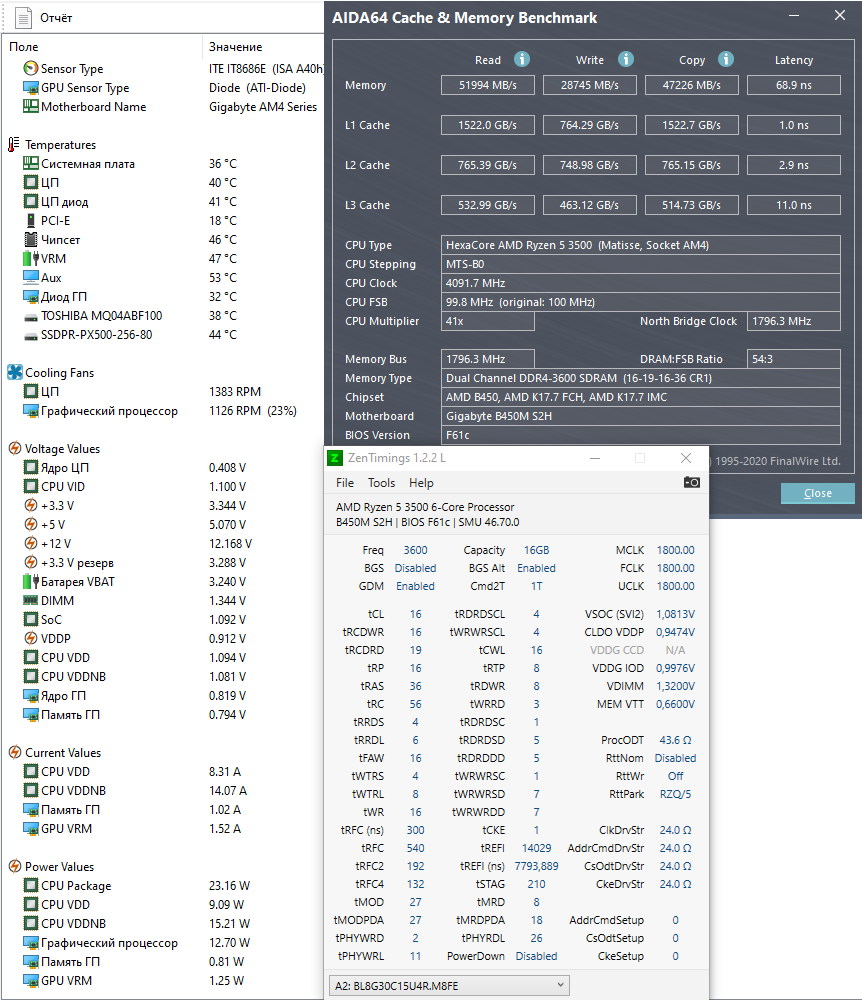Viewport: 862px width, 1000px height.
Task: Click the L3 Cache Write value 463.12 GB/s
Action: click(590, 205)
